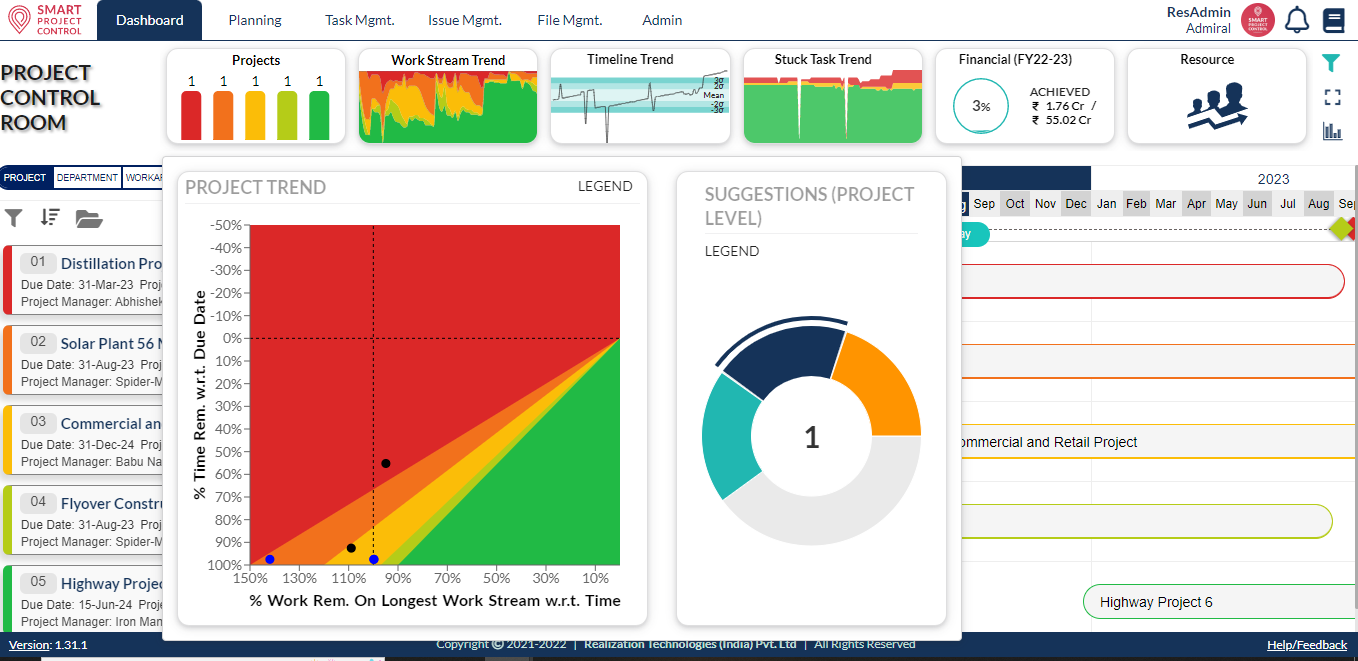Image resolution: width=1358 pixels, height=661 pixels.
Task: Click the Resource team icon card
Action: 1216,105
